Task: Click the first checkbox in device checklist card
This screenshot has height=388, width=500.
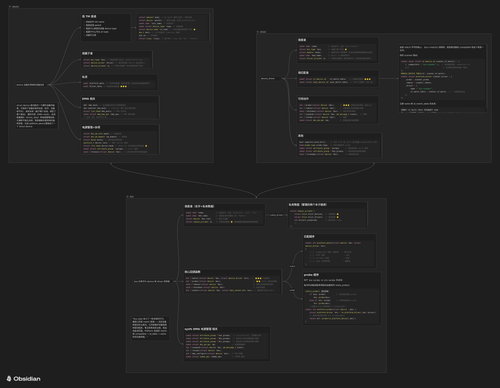Action: (x=84, y=22)
